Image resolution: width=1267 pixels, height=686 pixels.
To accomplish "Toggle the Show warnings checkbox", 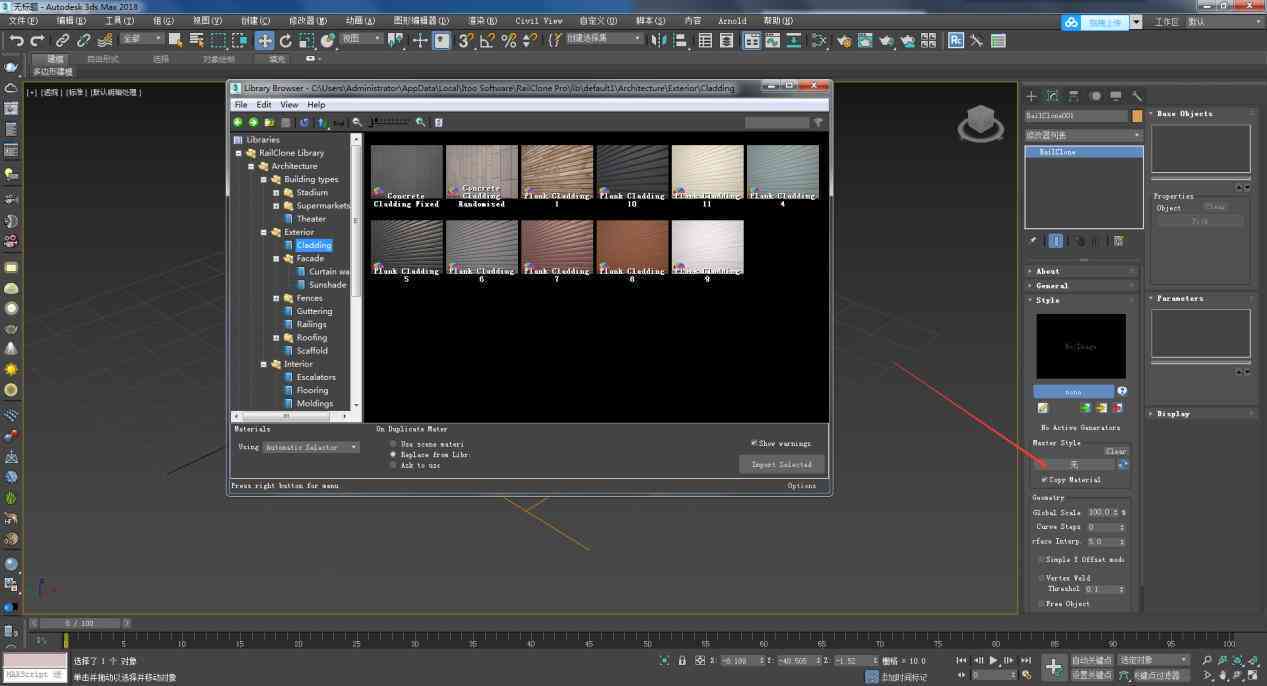I will tap(754, 443).
